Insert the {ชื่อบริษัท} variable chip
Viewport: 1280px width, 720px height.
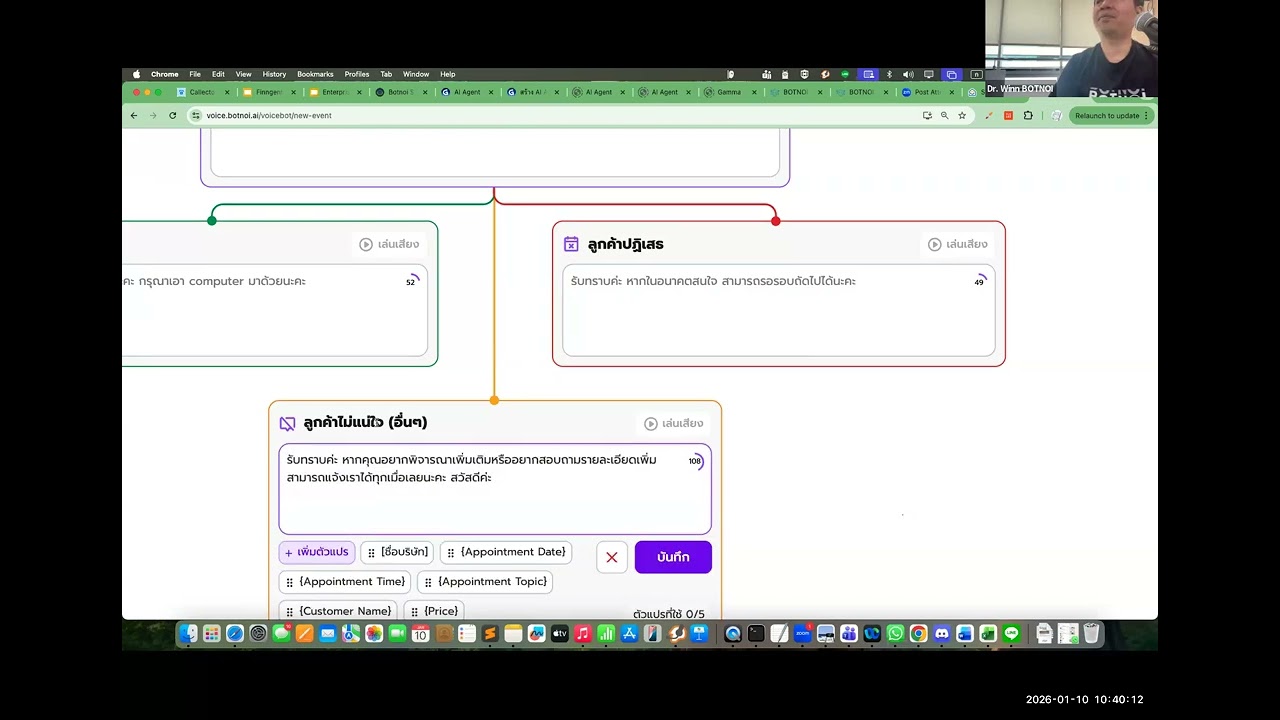point(397,552)
